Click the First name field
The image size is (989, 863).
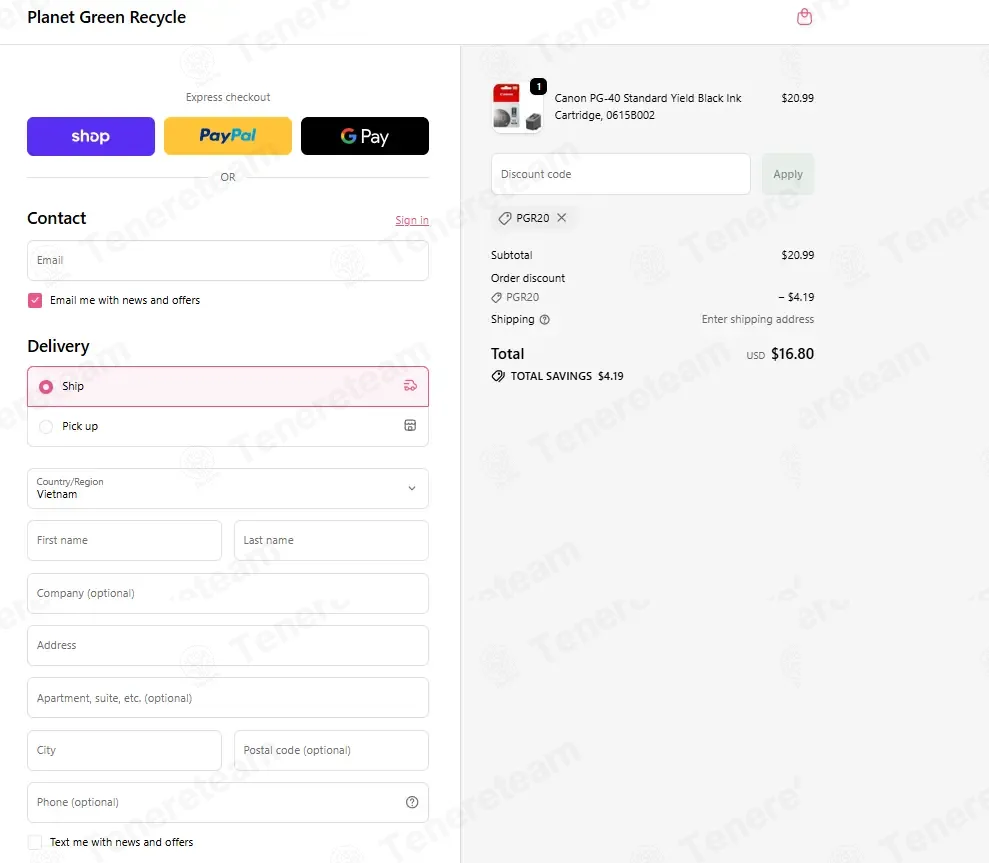124,541
